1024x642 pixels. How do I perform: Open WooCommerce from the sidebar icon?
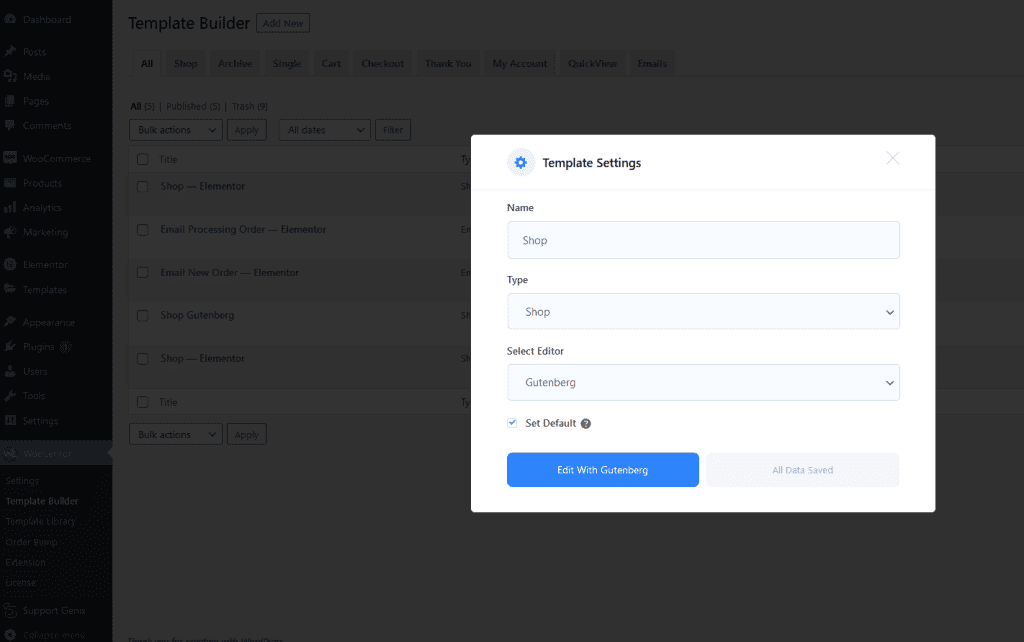(10, 158)
